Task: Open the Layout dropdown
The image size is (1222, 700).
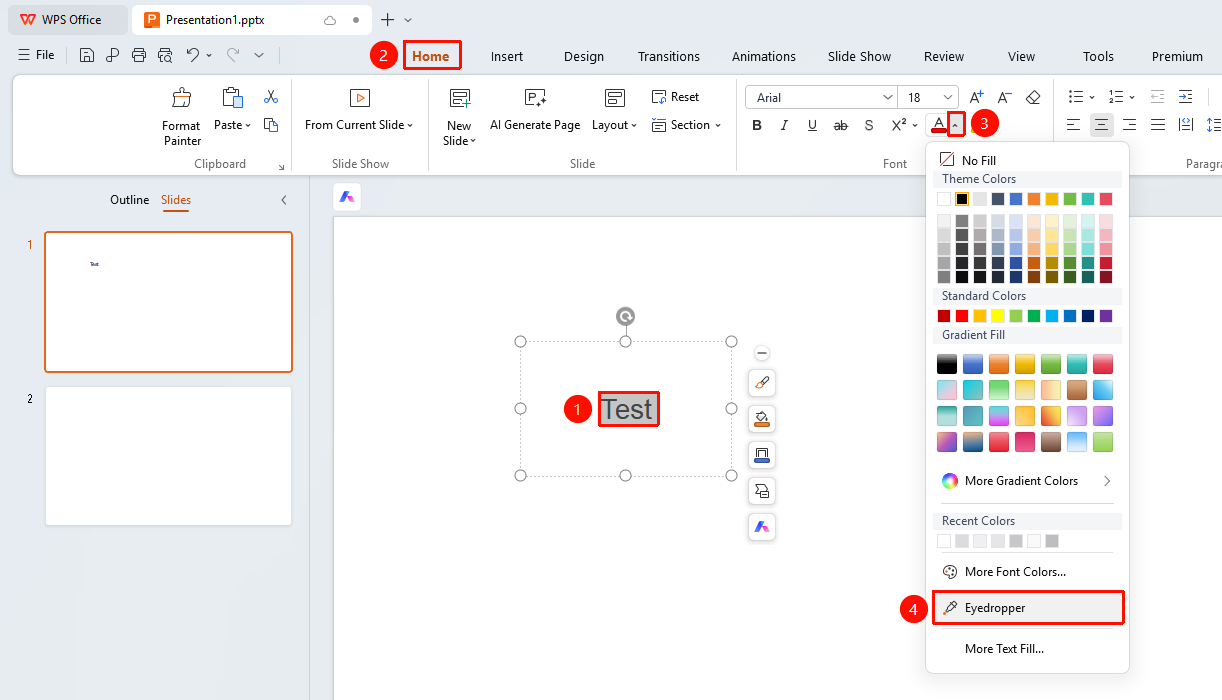Action: (614, 125)
